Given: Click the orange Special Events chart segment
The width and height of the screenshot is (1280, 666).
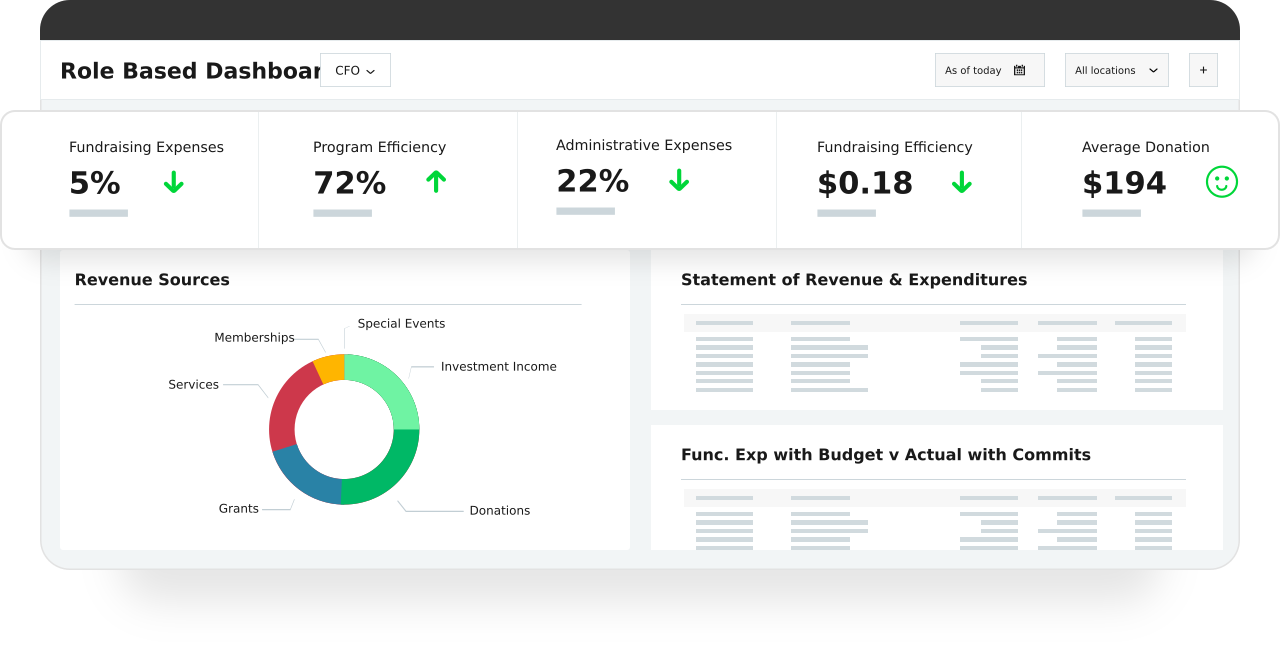Looking at the screenshot, I should pos(330,368).
